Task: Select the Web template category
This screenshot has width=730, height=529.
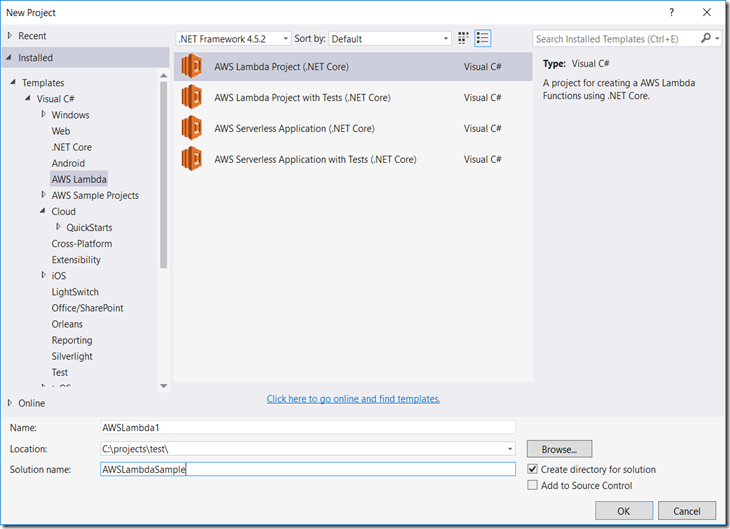Action: pyautogui.click(x=61, y=131)
